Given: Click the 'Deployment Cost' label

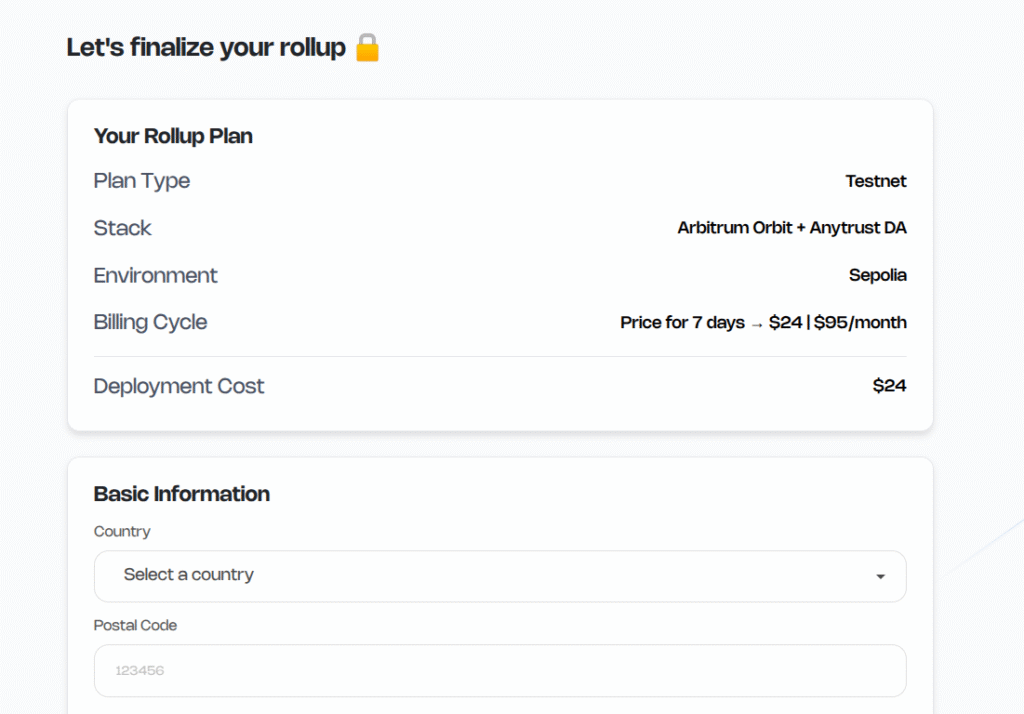Looking at the screenshot, I should [x=179, y=386].
